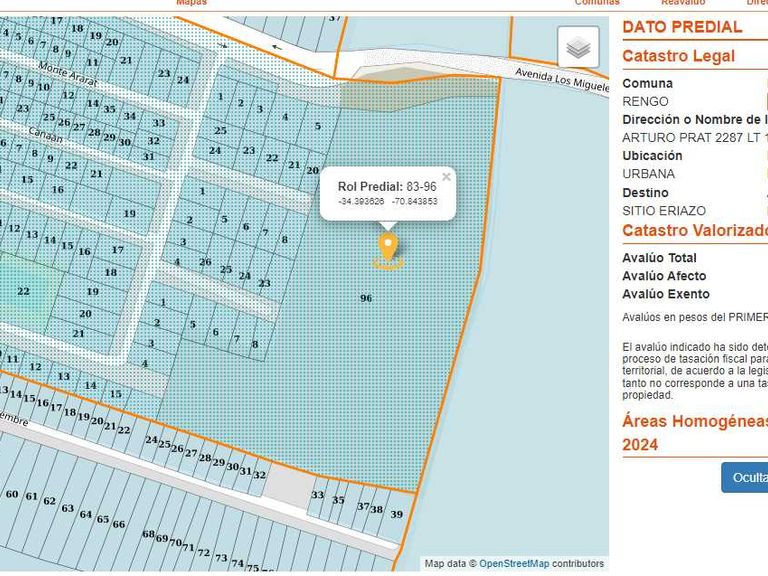Click the Catastro Legal section heading
768x576 pixels.
(678, 56)
